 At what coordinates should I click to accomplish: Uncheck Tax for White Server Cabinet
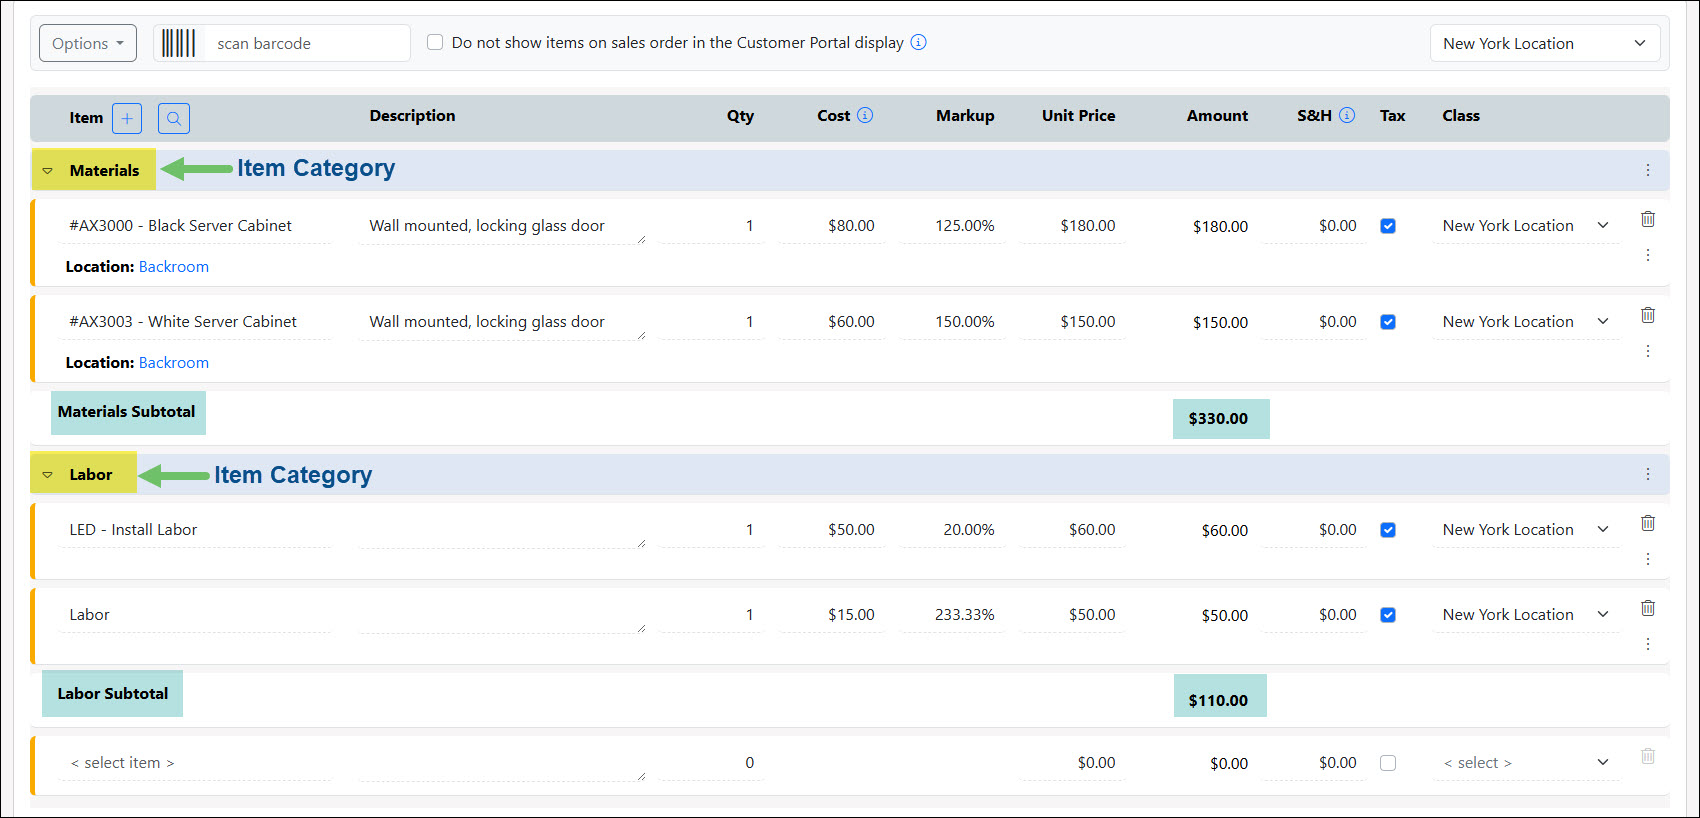click(1388, 322)
